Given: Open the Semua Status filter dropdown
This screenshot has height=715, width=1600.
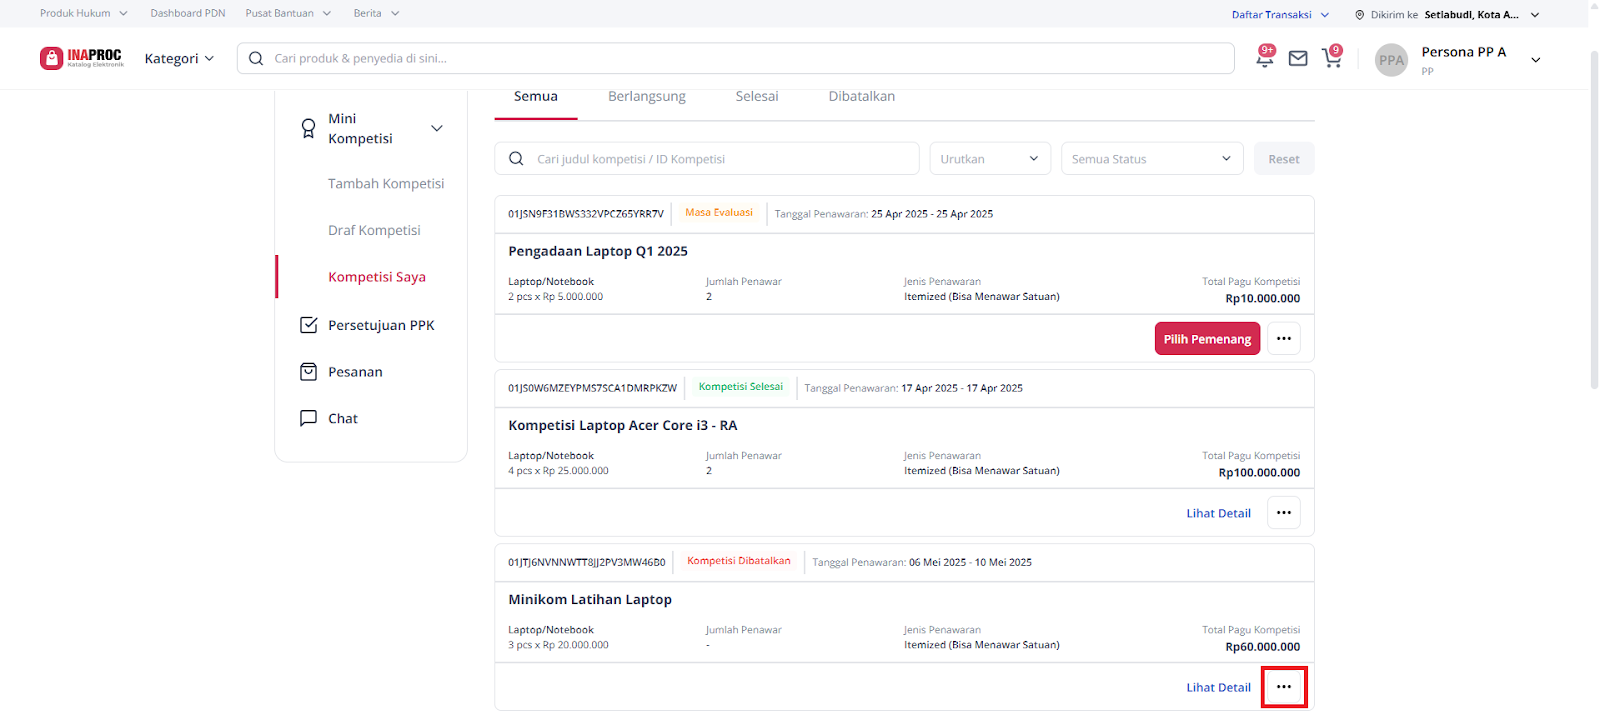Looking at the screenshot, I should [1151, 159].
